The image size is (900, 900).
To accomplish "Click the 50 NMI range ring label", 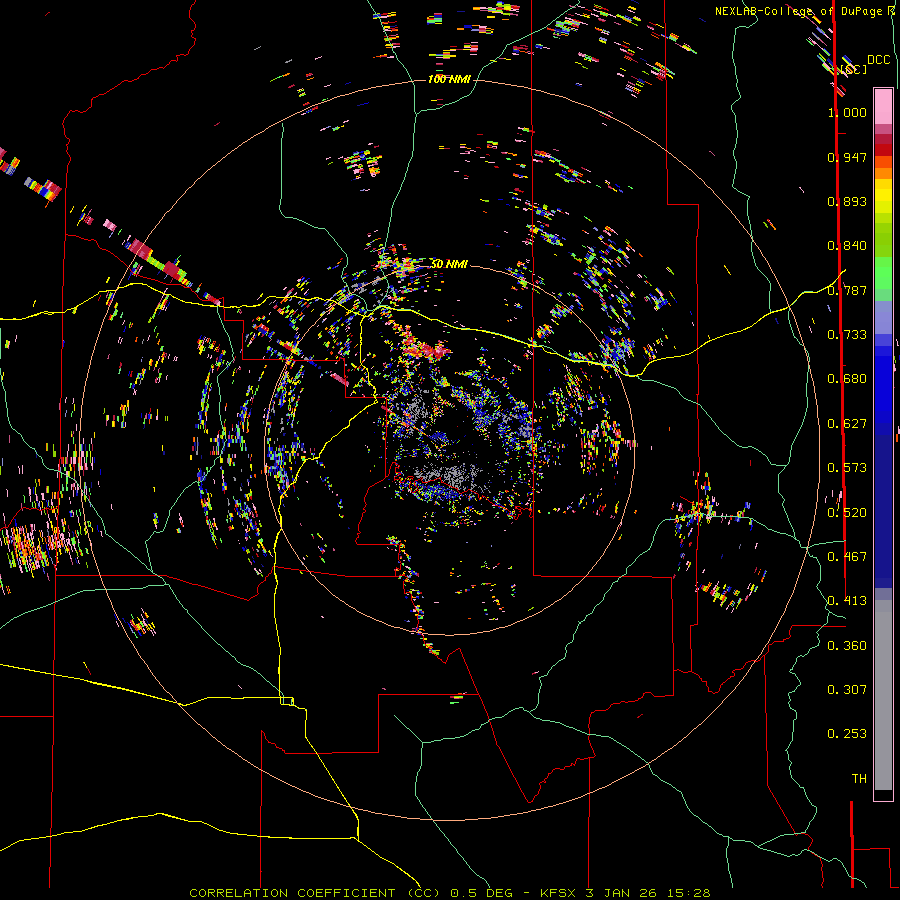I will click(449, 264).
